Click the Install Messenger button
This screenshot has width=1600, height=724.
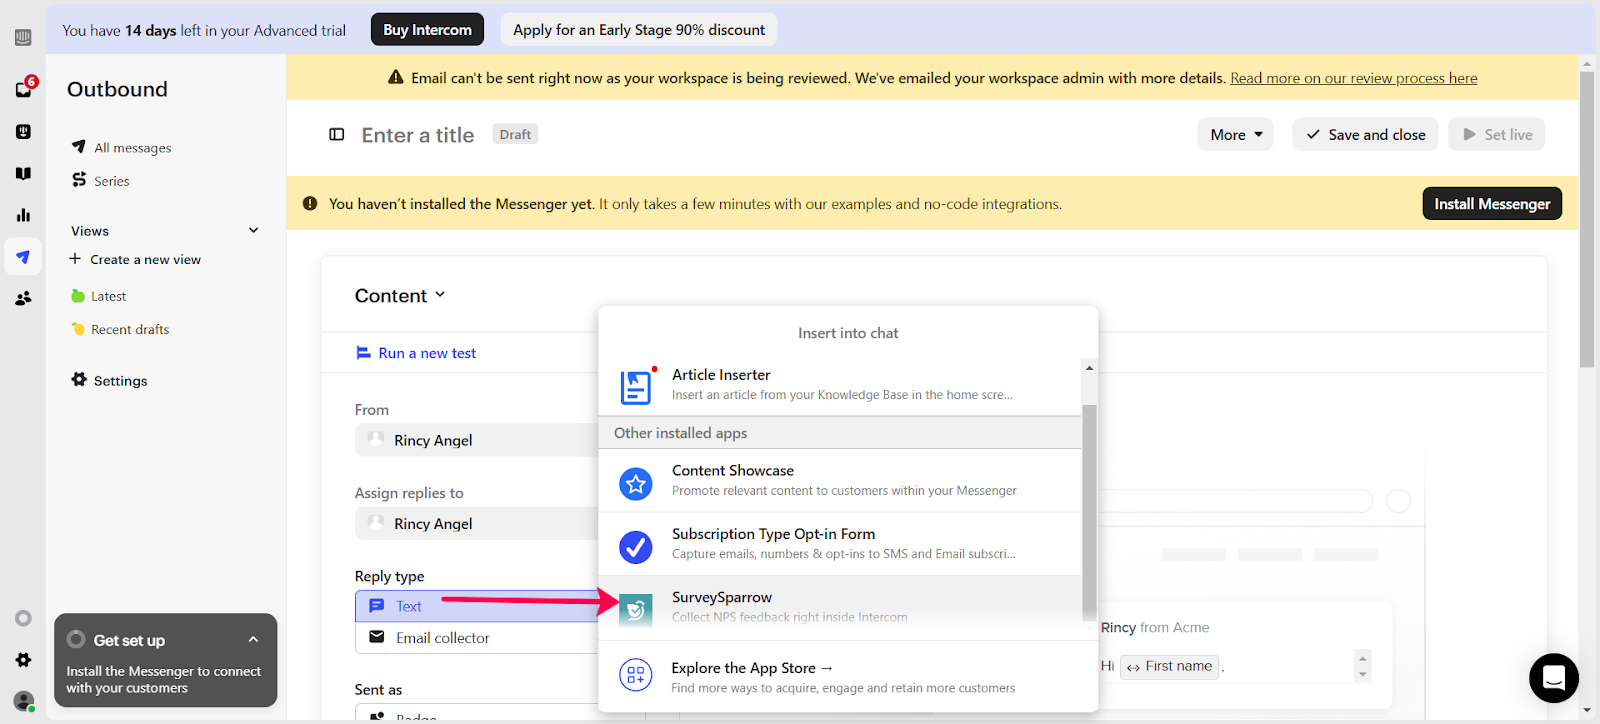[1491, 204]
